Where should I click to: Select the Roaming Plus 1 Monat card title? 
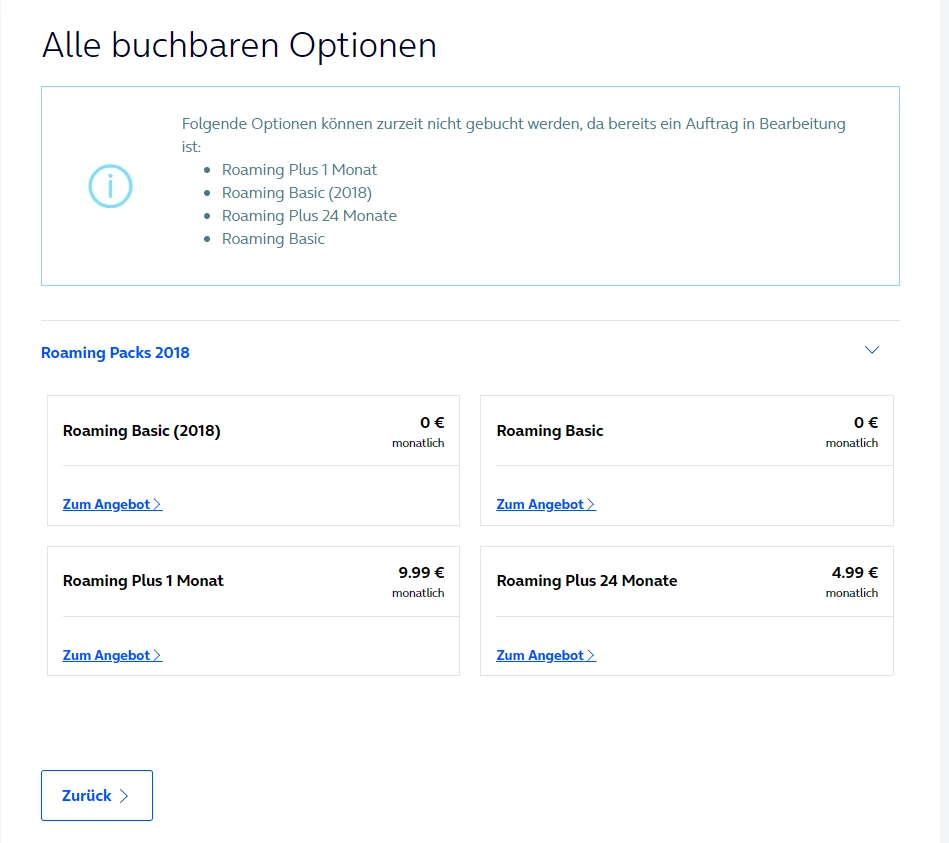(x=143, y=581)
